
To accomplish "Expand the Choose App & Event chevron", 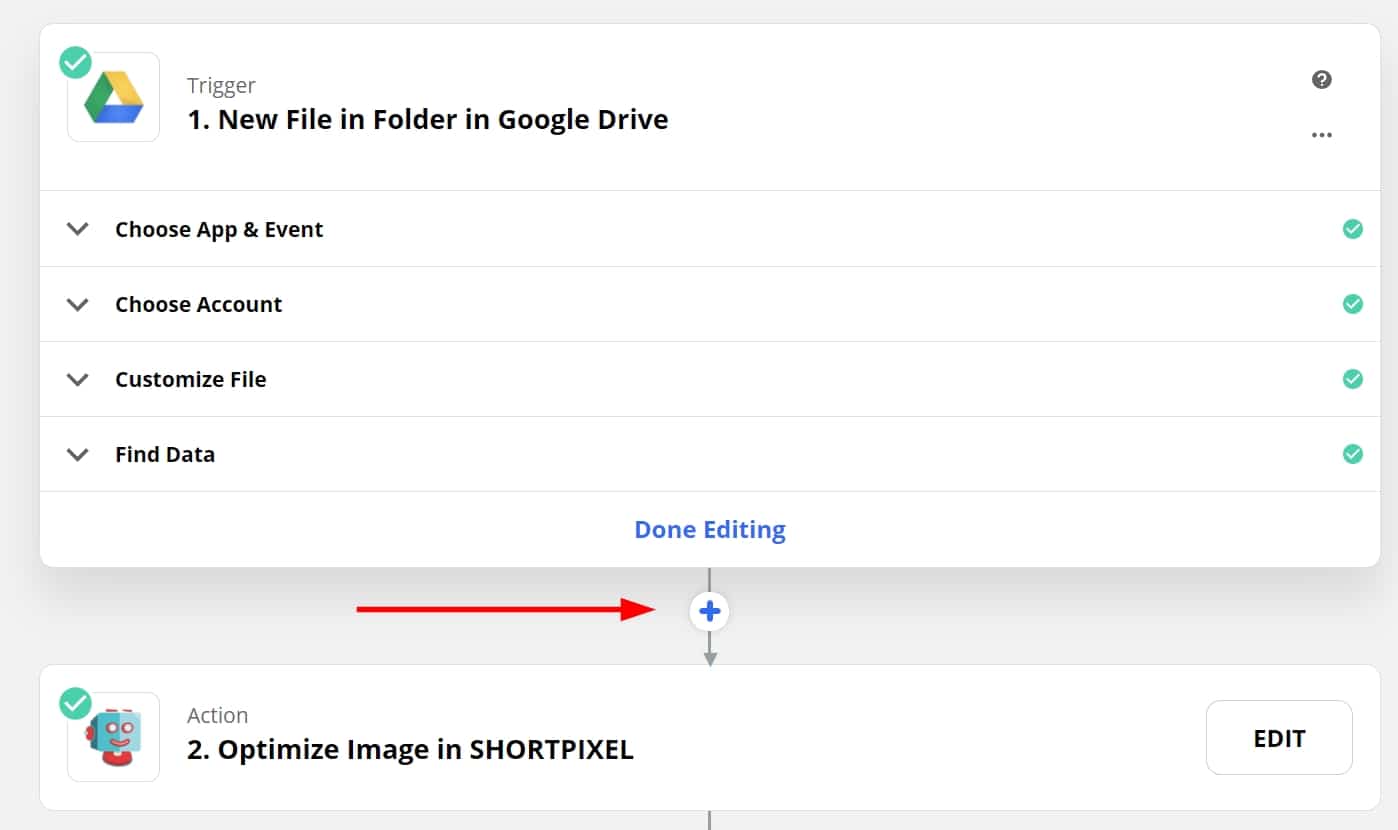I will tap(77, 229).
